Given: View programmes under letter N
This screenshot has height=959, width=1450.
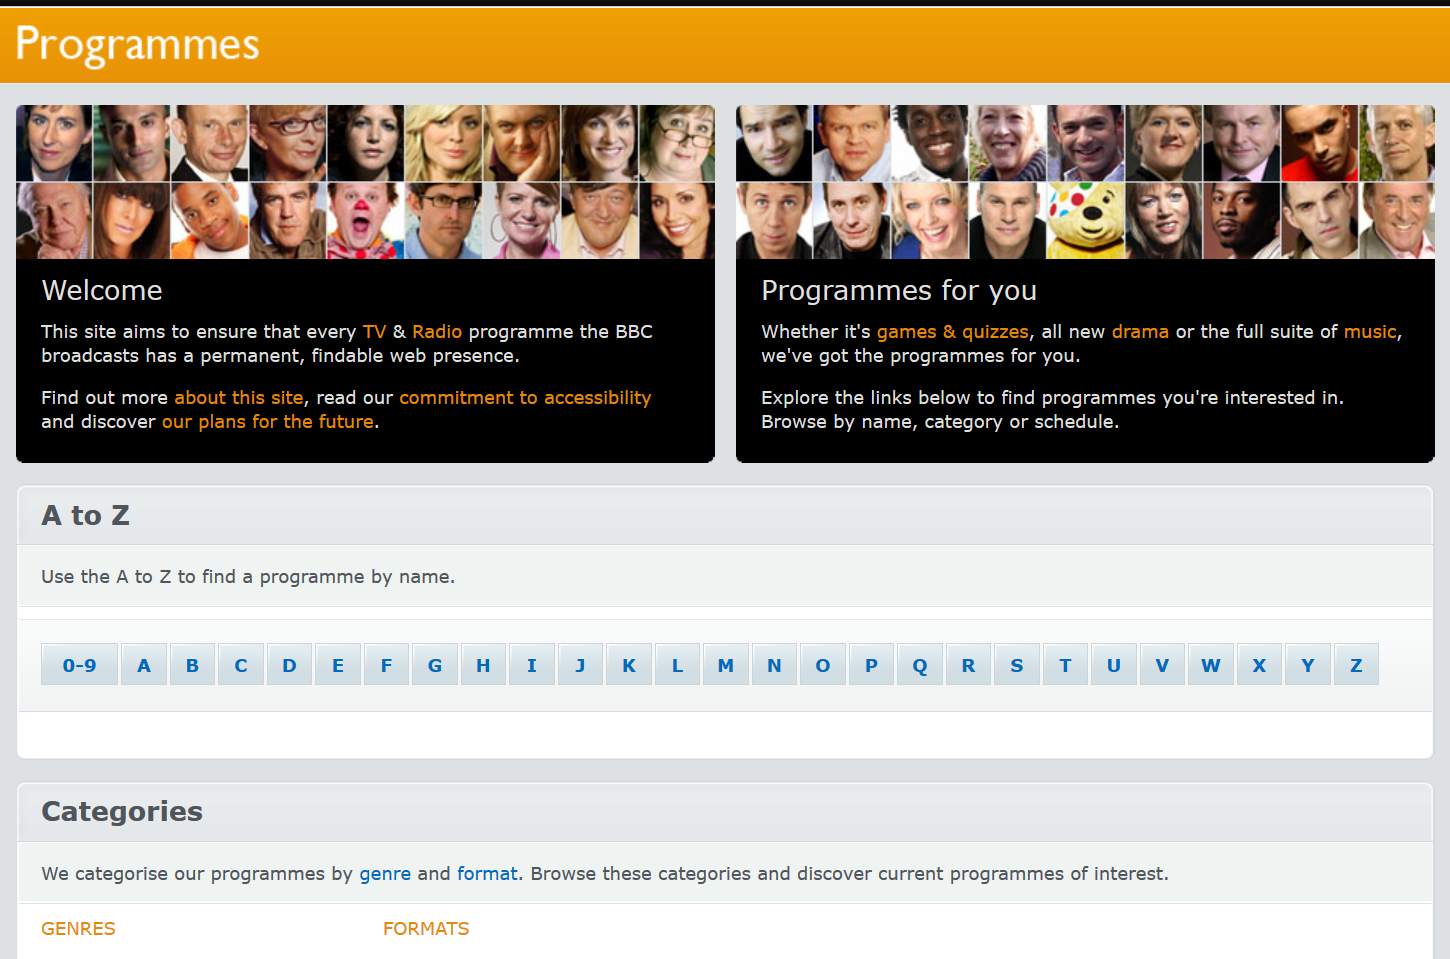Looking at the screenshot, I should click(x=774, y=665).
